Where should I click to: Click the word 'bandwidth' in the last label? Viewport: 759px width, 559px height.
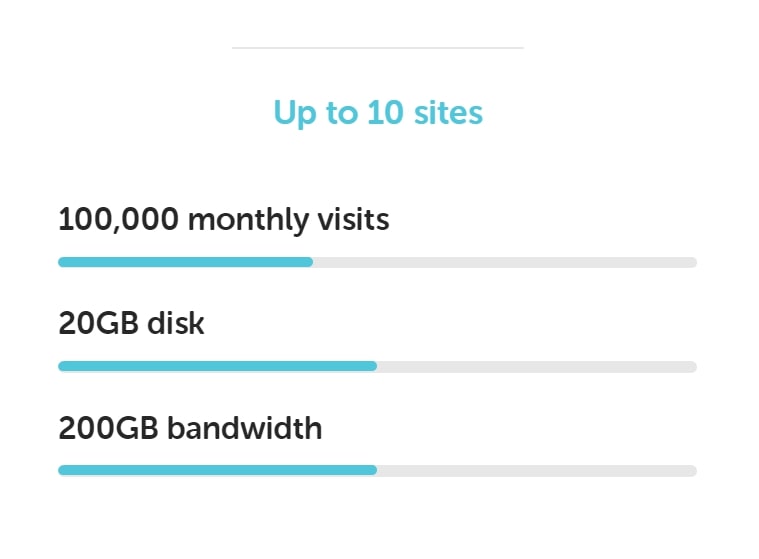pos(244,428)
